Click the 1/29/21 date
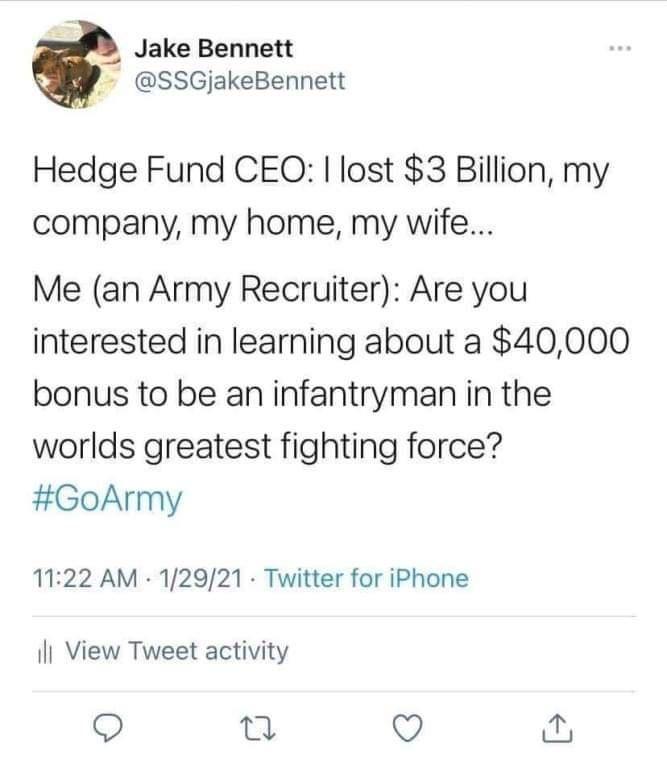 click(200, 578)
